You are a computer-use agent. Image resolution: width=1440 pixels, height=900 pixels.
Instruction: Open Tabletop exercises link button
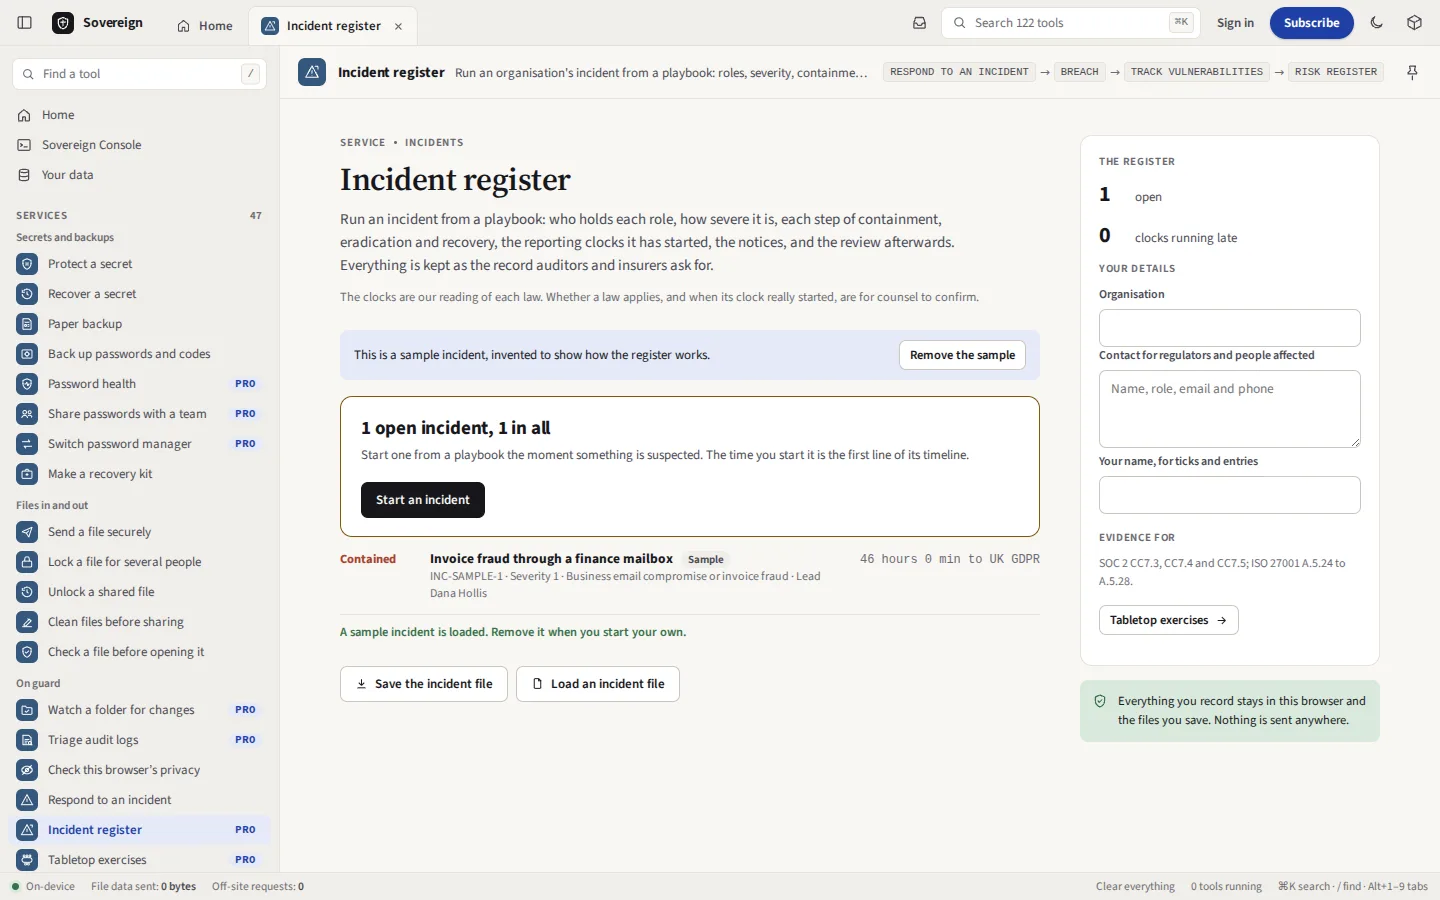click(1169, 620)
